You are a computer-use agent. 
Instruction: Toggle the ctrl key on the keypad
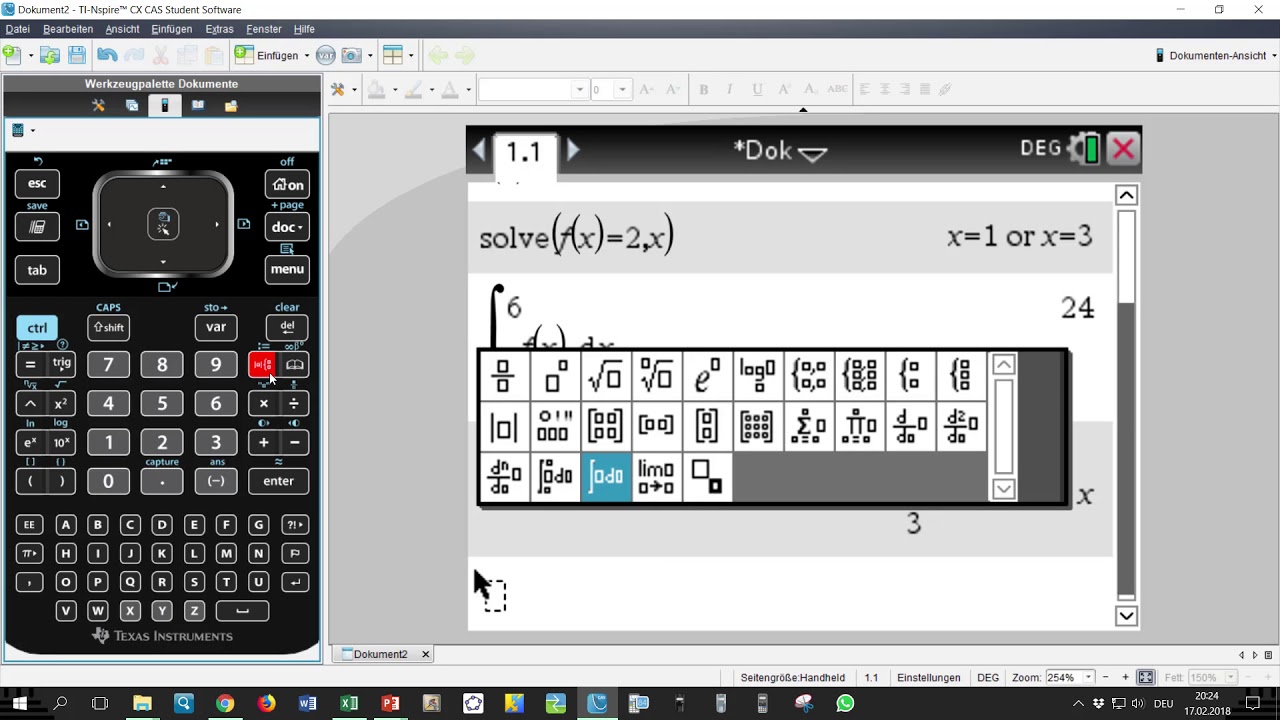37,328
